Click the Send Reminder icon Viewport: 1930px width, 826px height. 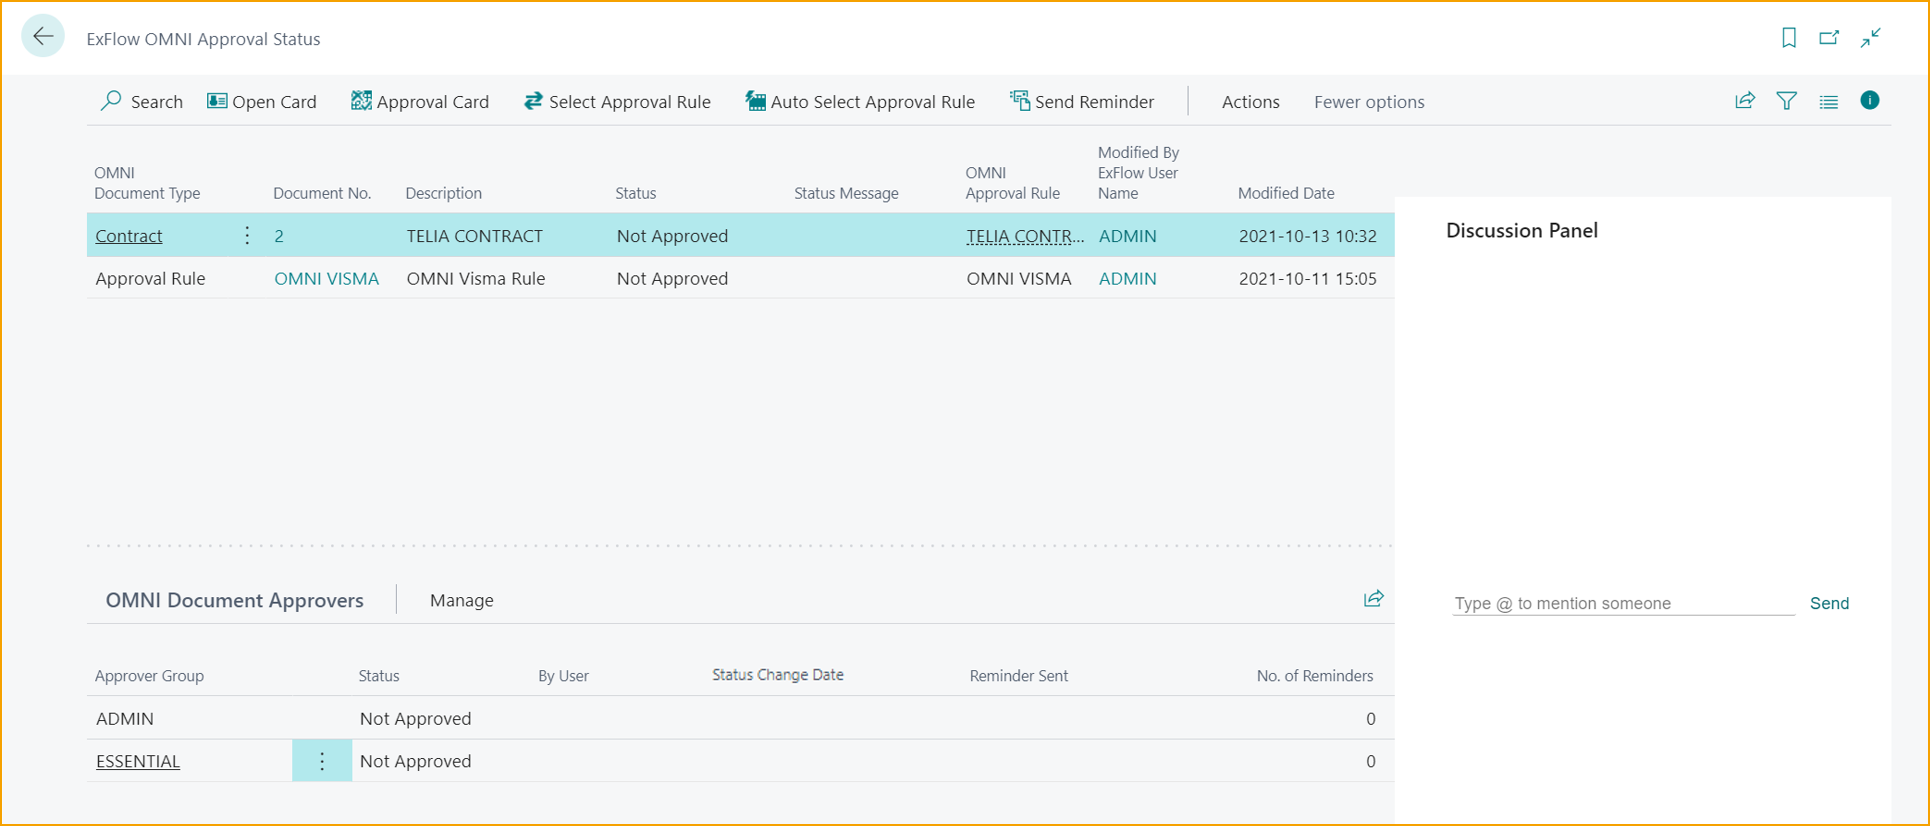point(1020,101)
